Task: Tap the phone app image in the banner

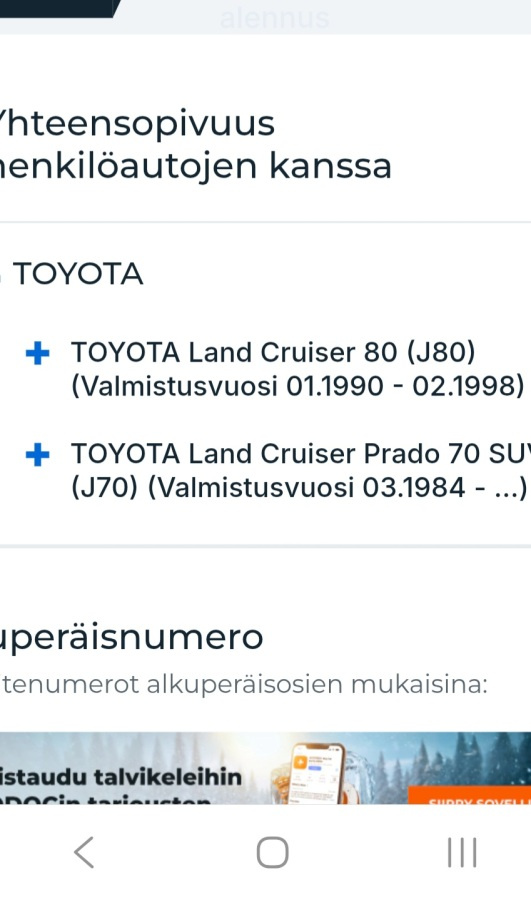Action: point(317,773)
